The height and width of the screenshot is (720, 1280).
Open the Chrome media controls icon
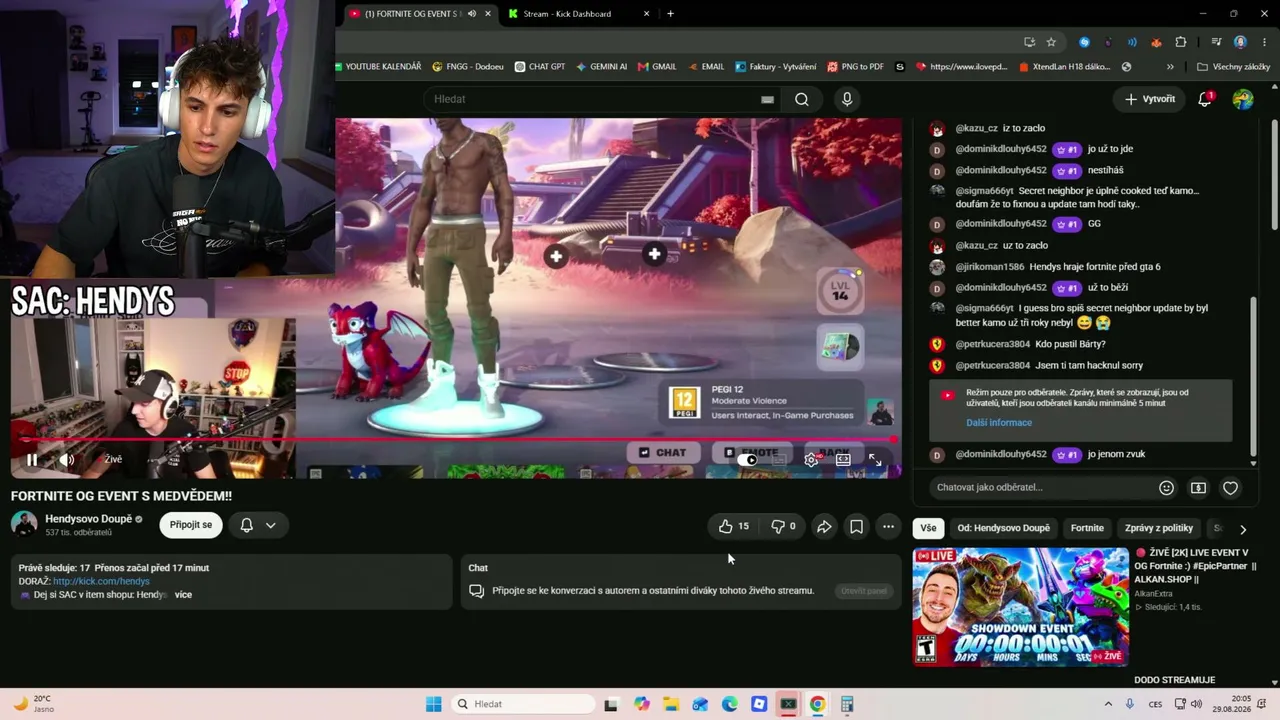pyautogui.click(x=1216, y=42)
